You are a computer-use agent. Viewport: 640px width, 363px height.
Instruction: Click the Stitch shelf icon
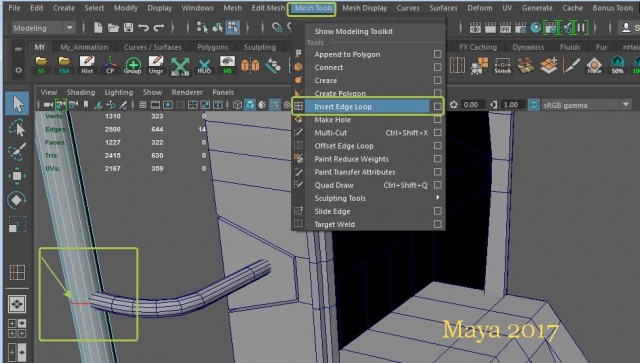502,65
